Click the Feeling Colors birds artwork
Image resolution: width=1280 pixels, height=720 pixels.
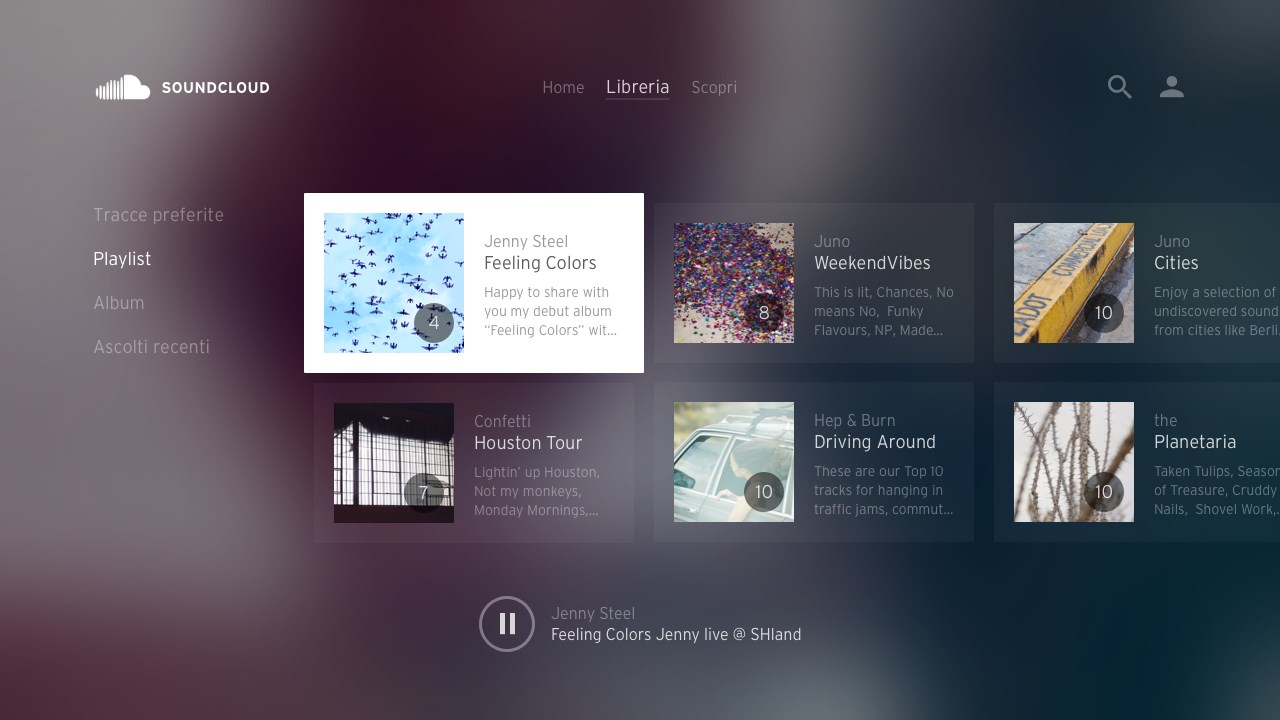click(x=394, y=283)
